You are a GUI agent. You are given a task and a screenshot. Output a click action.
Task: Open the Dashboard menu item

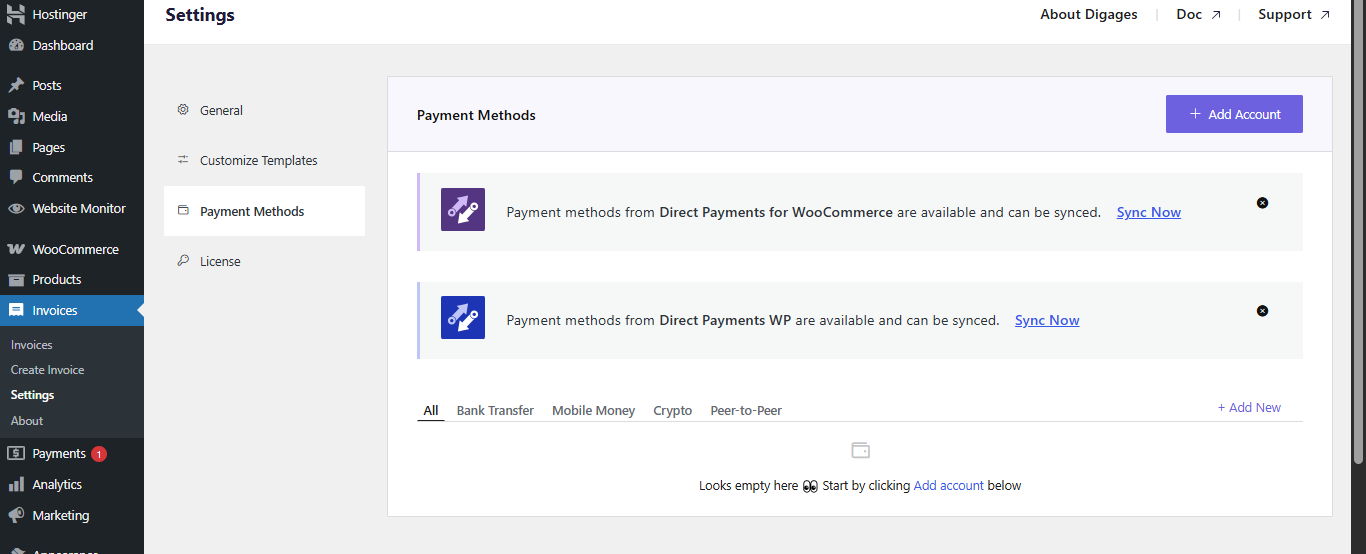pos(72,45)
